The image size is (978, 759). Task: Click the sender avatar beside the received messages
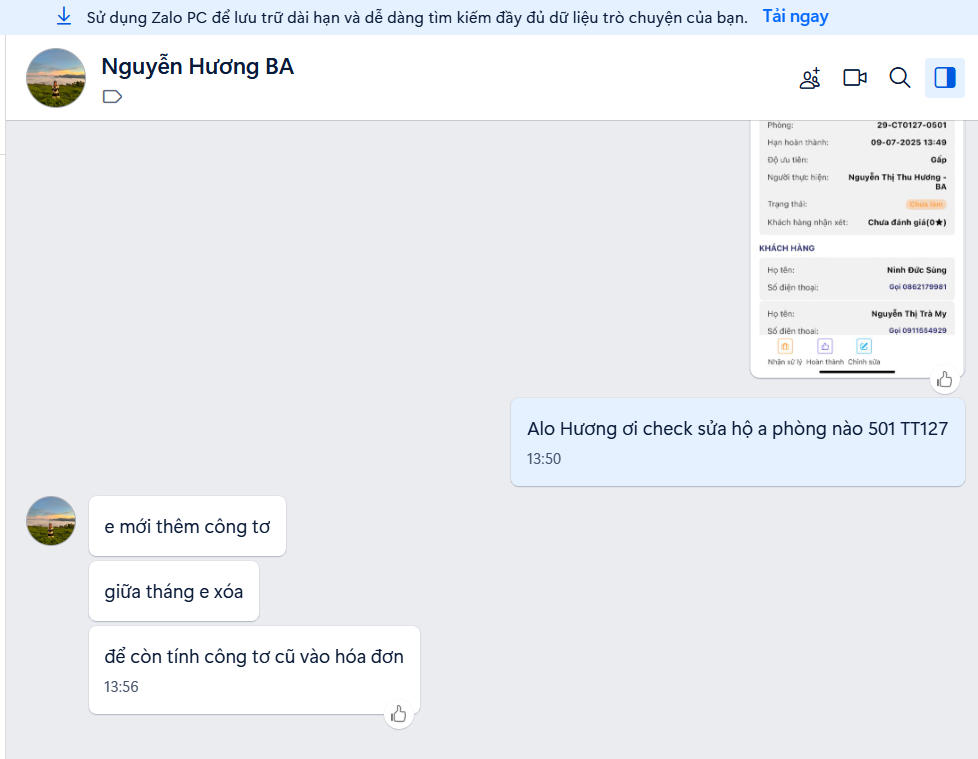click(x=51, y=521)
